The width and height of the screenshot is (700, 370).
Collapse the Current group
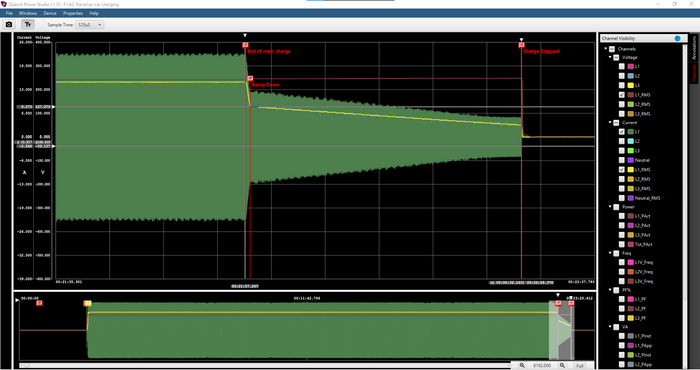[610, 122]
